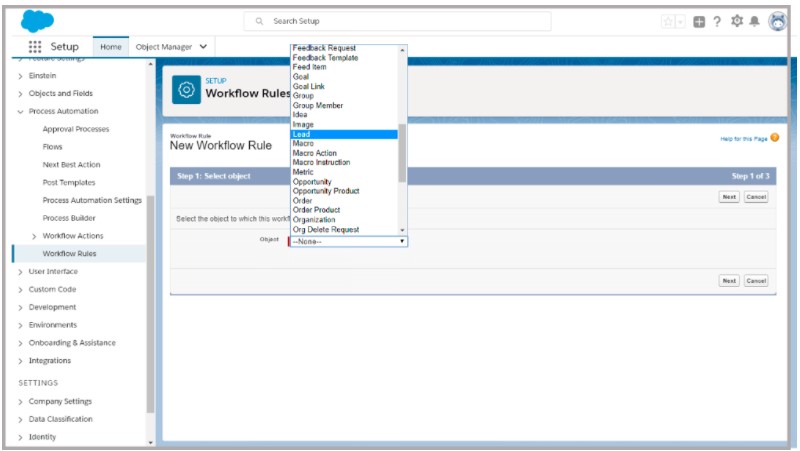This screenshot has height=451, width=800.
Task: Open Process Builder
Action: (69, 218)
